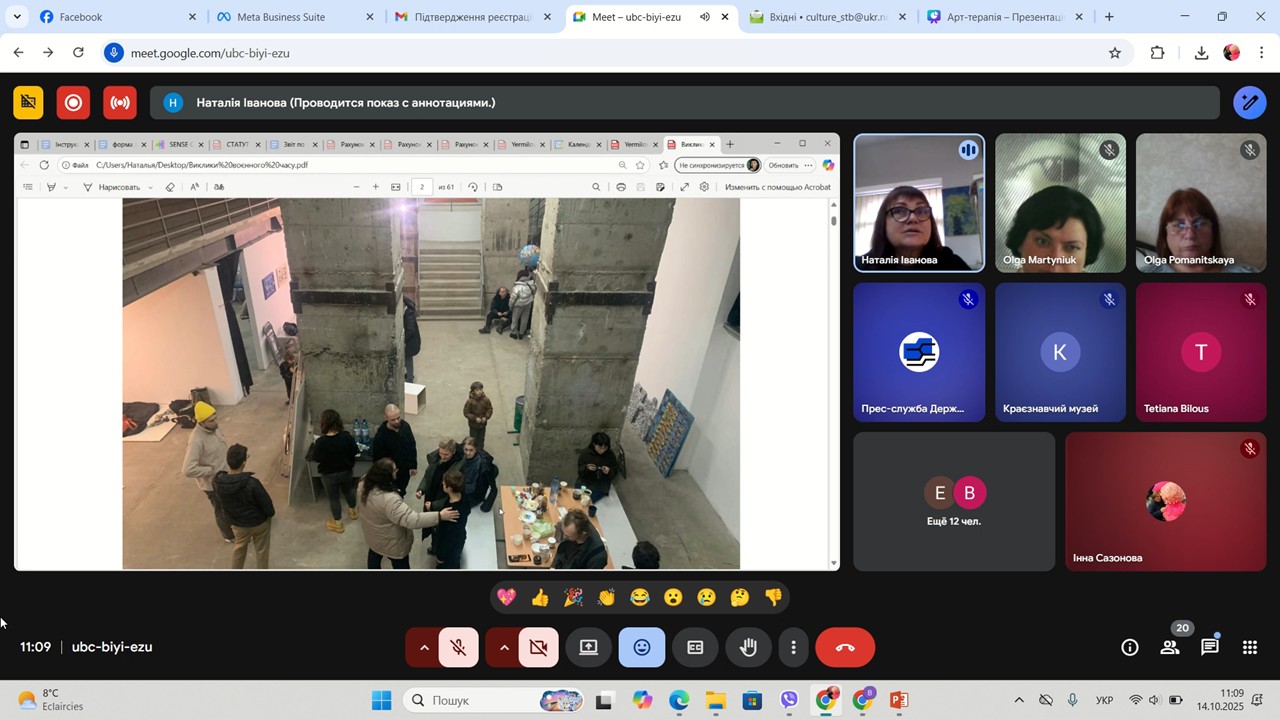The image size is (1280, 720).
Task: Turn on the camera in Meet
Action: [x=538, y=648]
